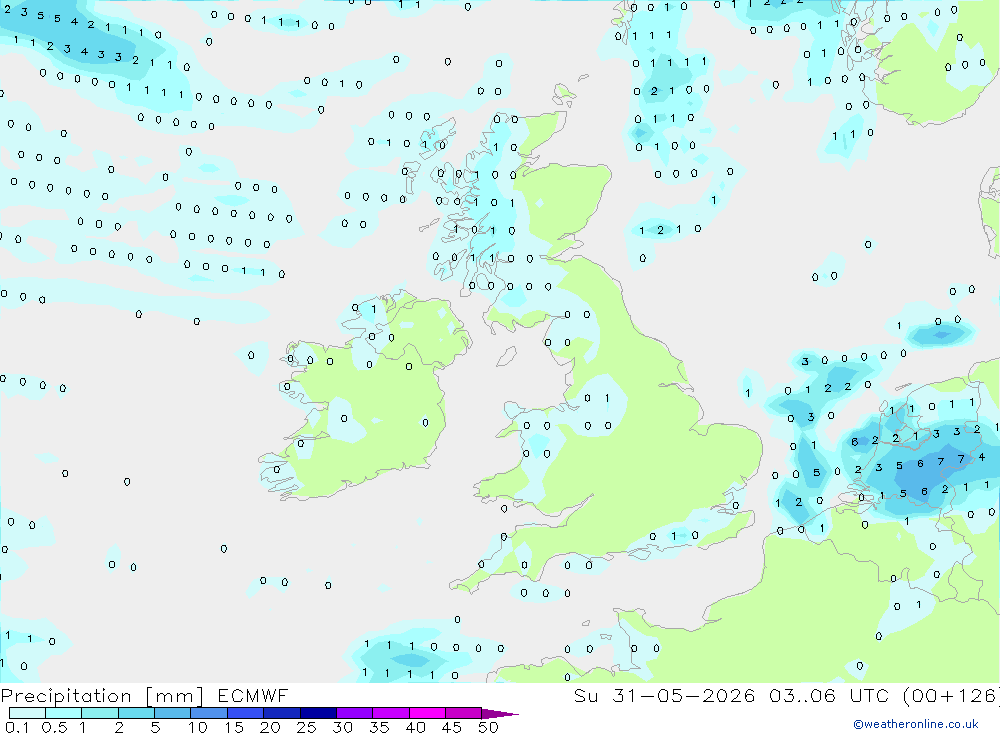The width and height of the screenshot is (1000, 733).
Task: Click the '[mm]' unit label
Action: tap(175, 696)
